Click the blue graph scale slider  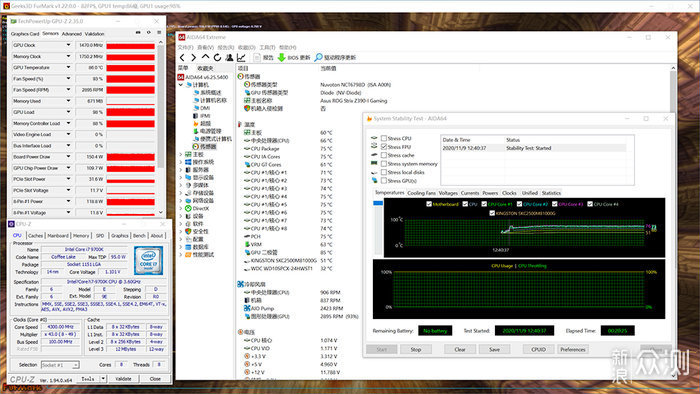(x=378, y=203)
